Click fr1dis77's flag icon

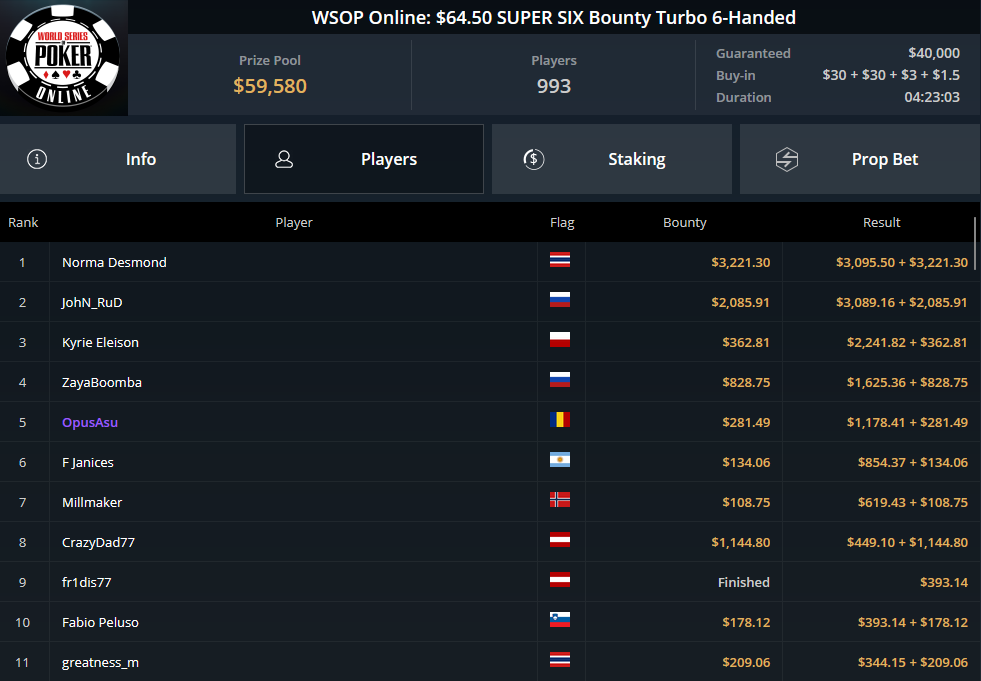pos(560,580)
